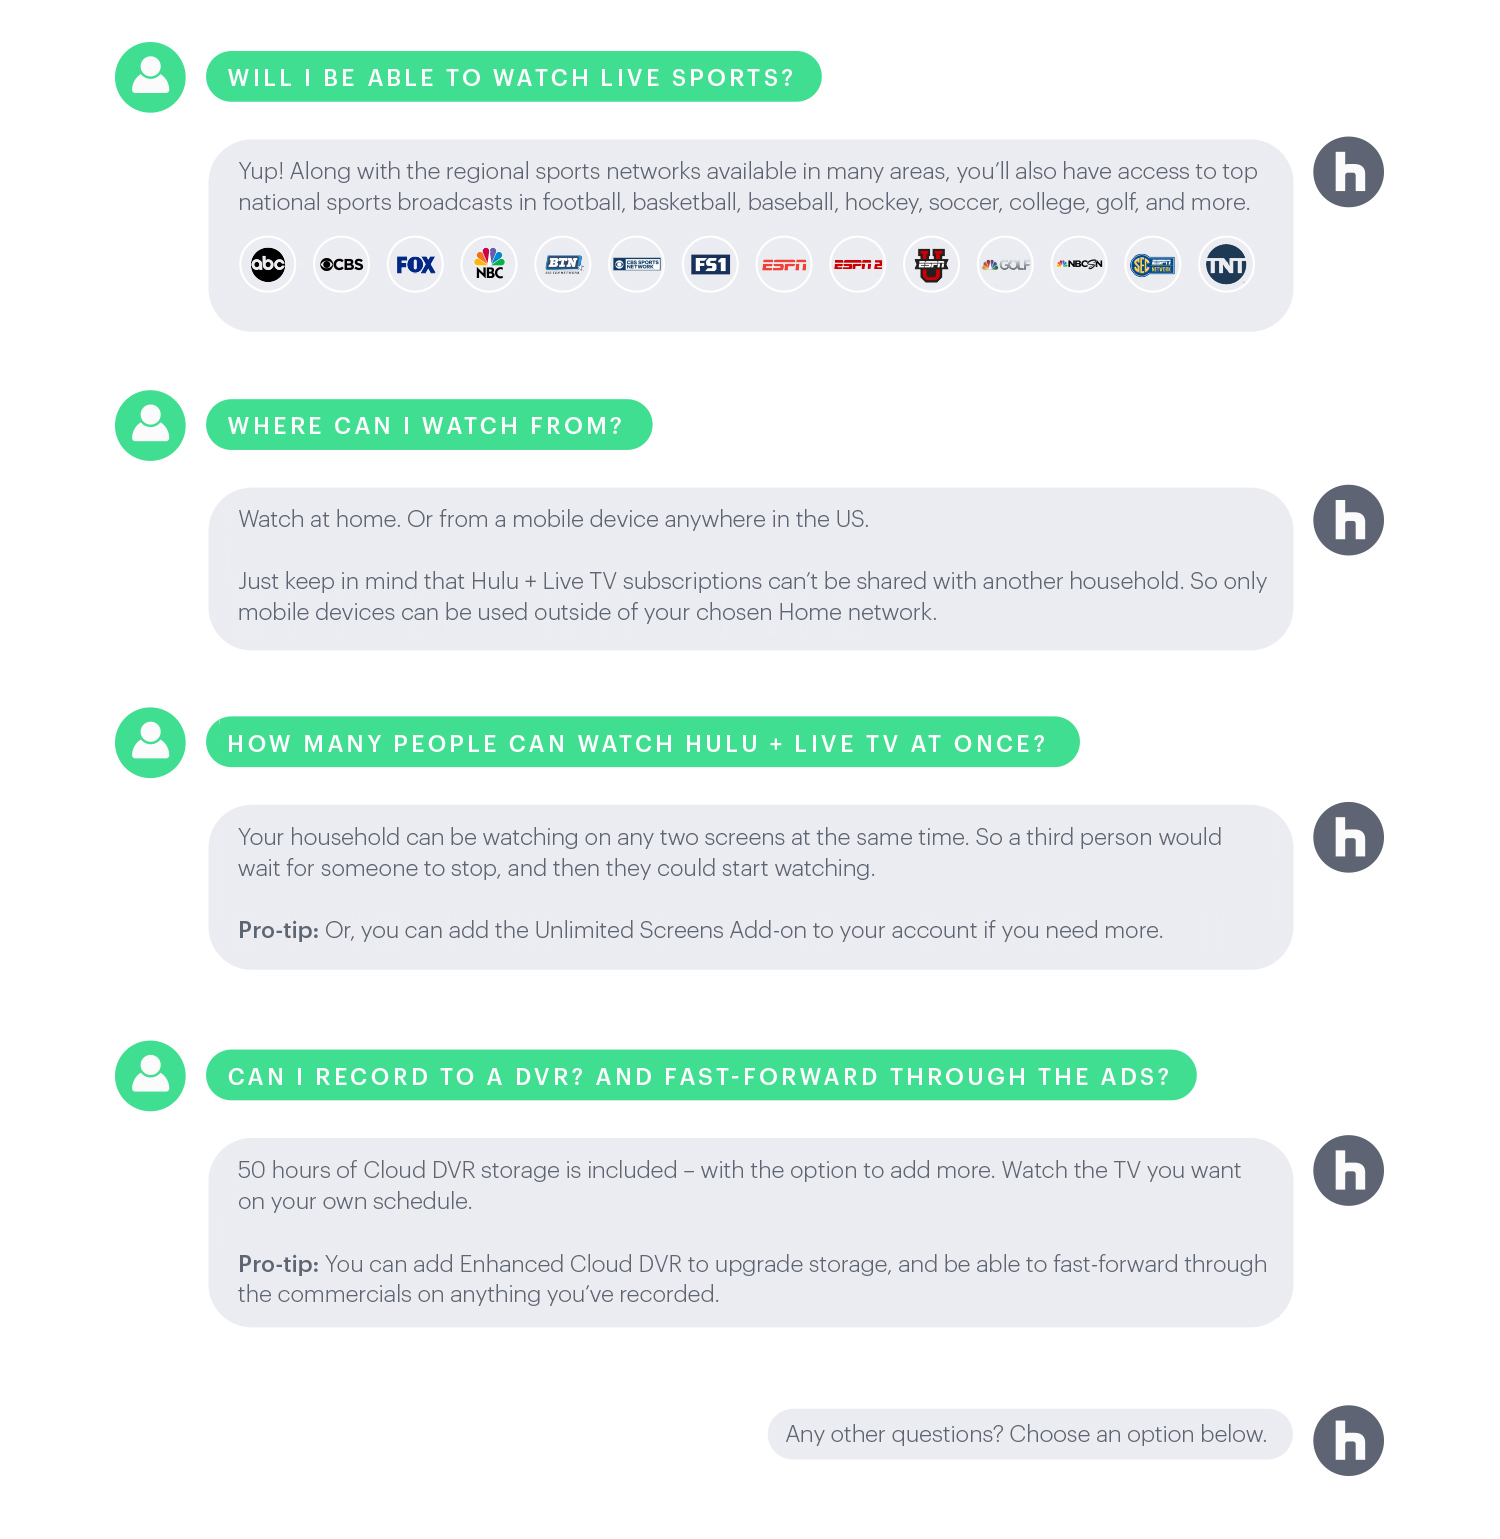
Task: Click the FOX network icon
Action: pos(416,265)
